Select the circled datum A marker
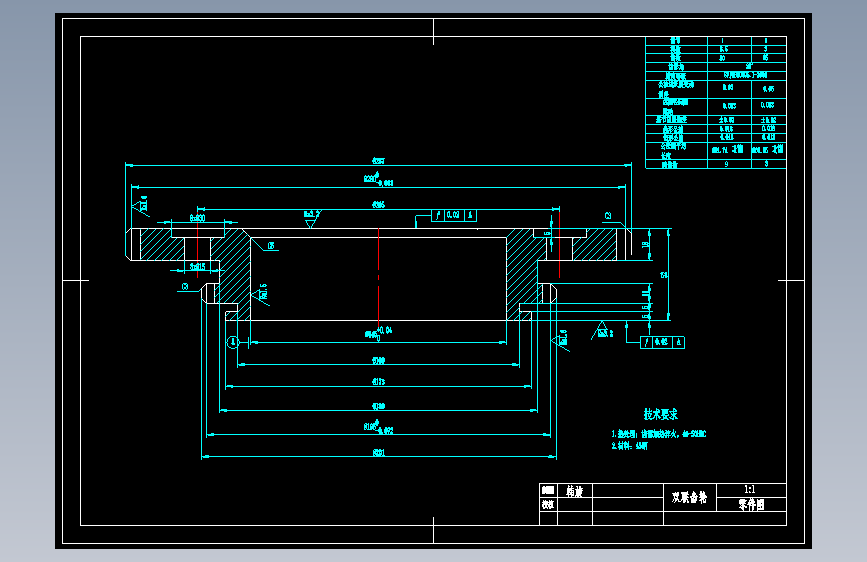This screenshot has height=562, width=867. click(233, 342)
